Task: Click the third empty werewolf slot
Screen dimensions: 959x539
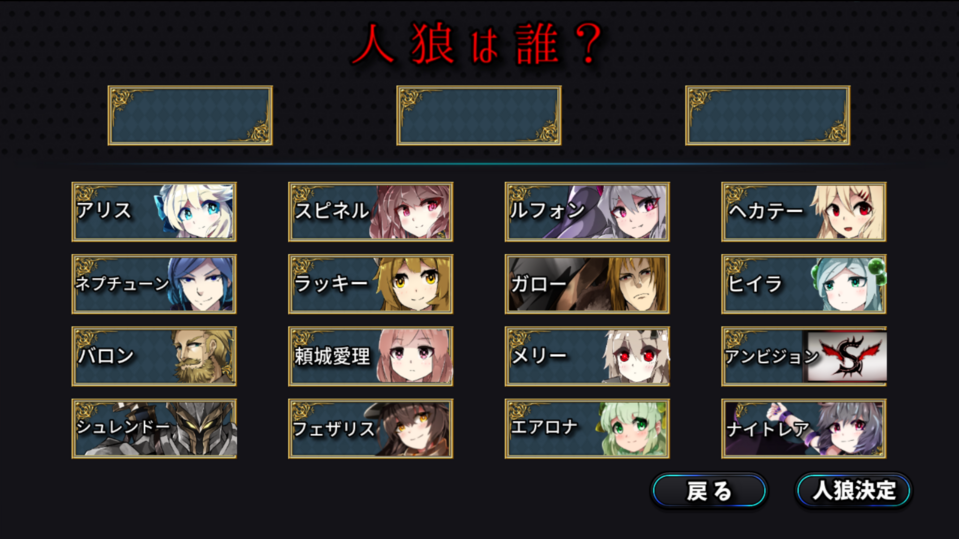Action: click(768, 115)
